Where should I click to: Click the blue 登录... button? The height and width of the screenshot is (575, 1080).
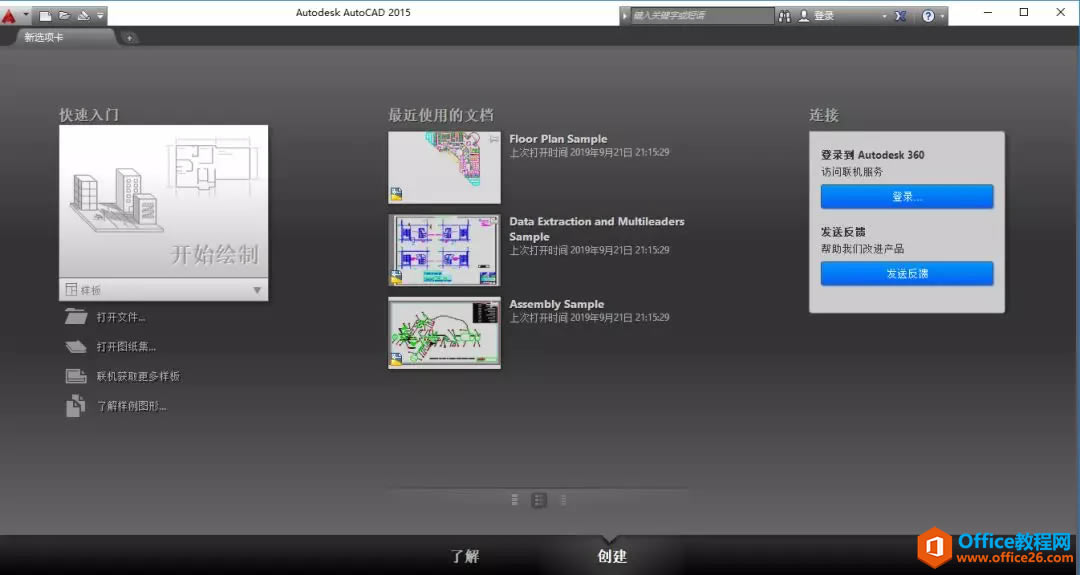pyautogui.click(x=906, y=196)
